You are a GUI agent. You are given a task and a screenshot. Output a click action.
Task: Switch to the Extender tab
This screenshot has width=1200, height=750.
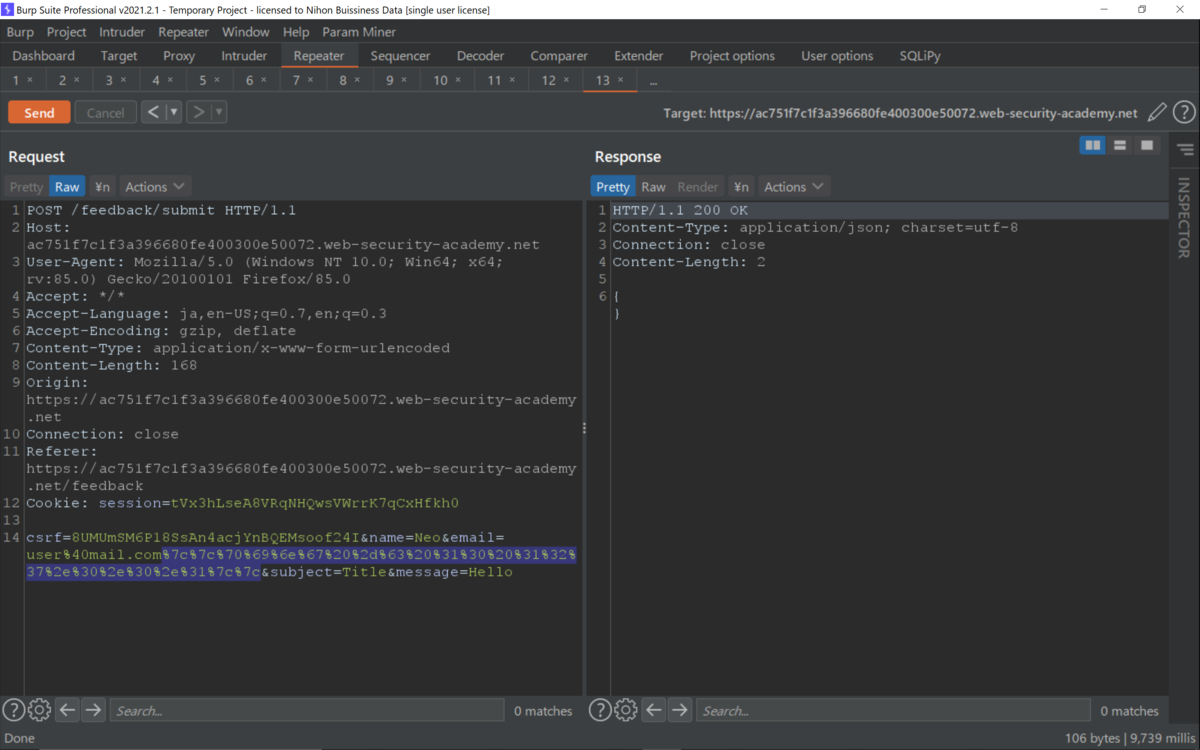639,56
